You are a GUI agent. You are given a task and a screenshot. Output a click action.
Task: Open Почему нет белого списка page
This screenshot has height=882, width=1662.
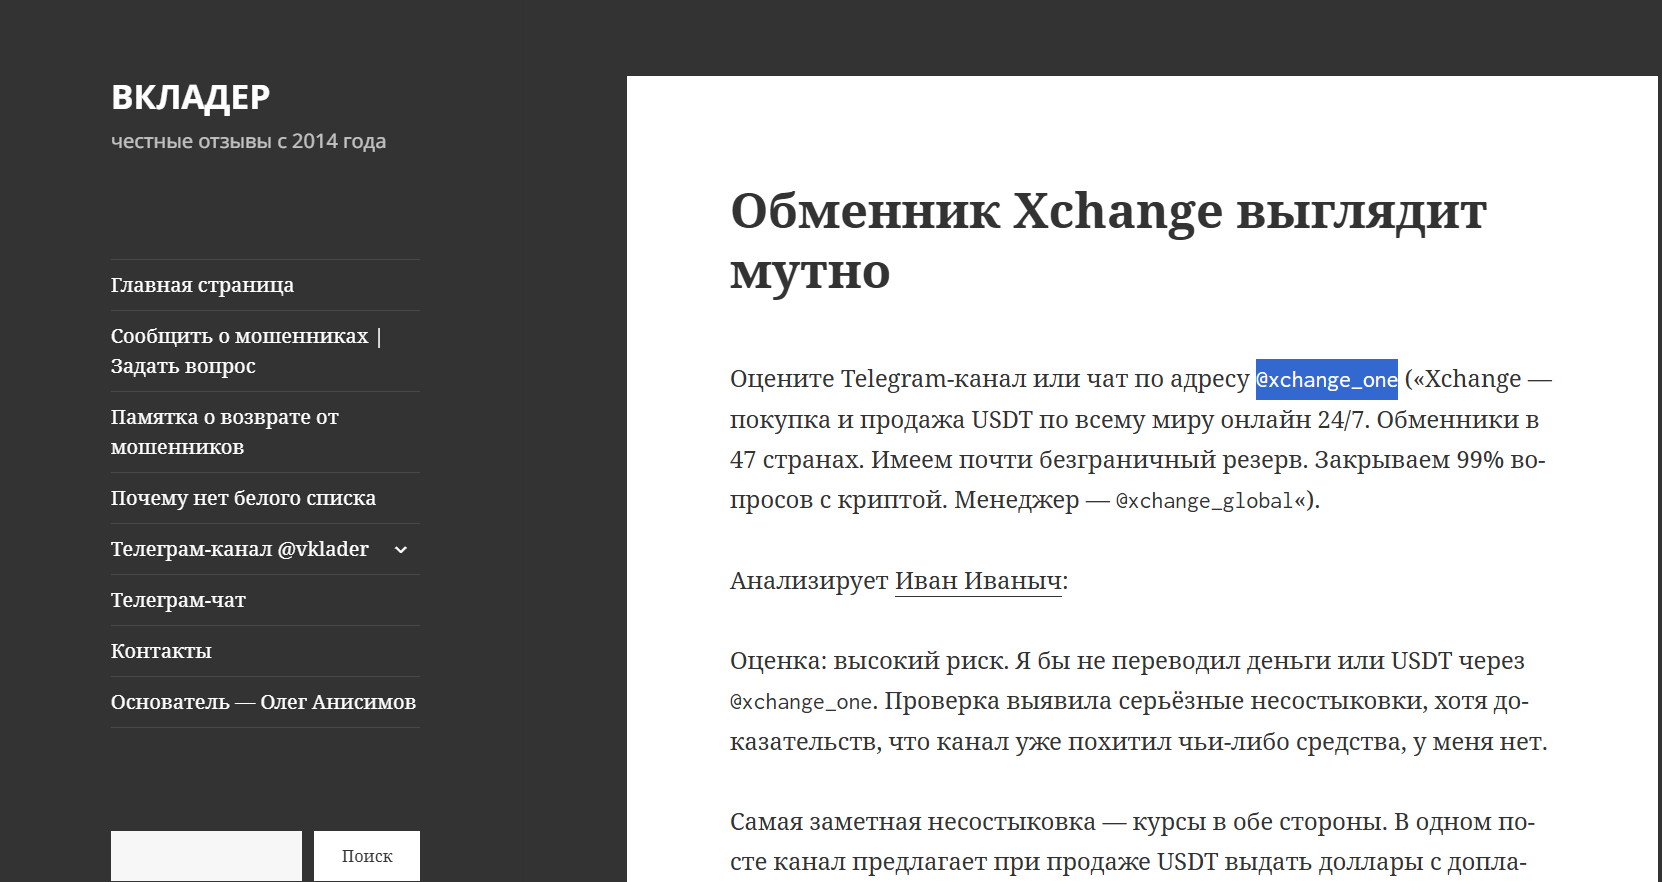point(243,498)
